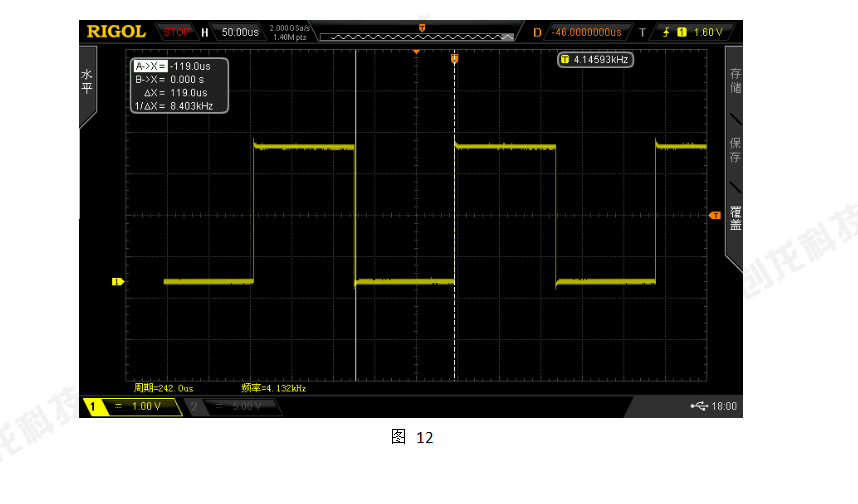Click the 周期=242.0us period measurement
The width and height of the screenshot is (858, 504).
click(x=164, y=388)
